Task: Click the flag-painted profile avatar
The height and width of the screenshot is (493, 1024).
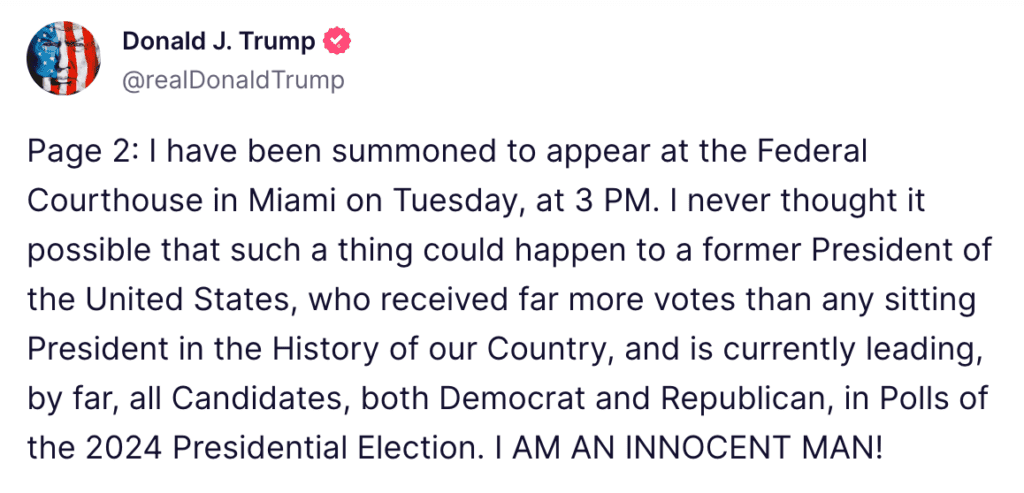Action: (x=64, y=59)
